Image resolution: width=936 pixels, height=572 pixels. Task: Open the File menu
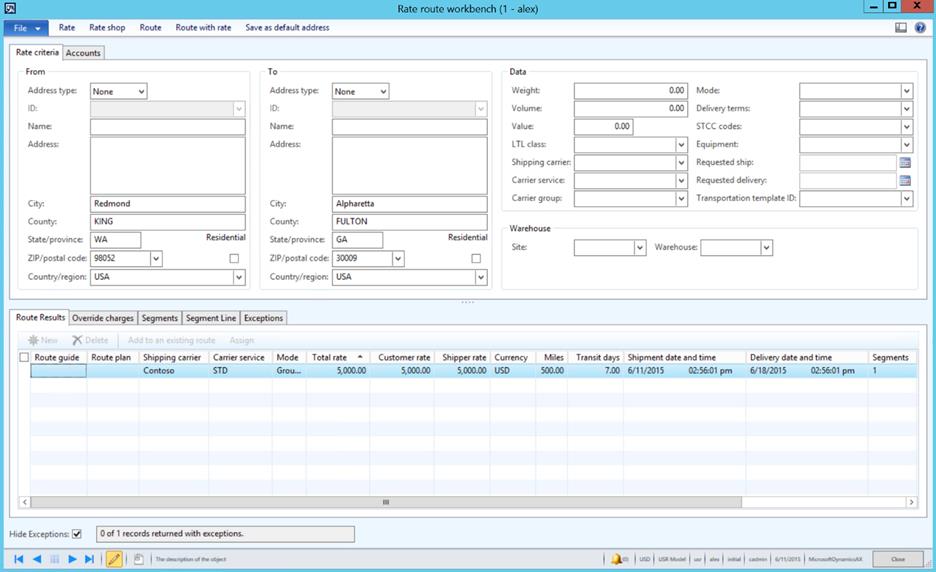[27, 28]
